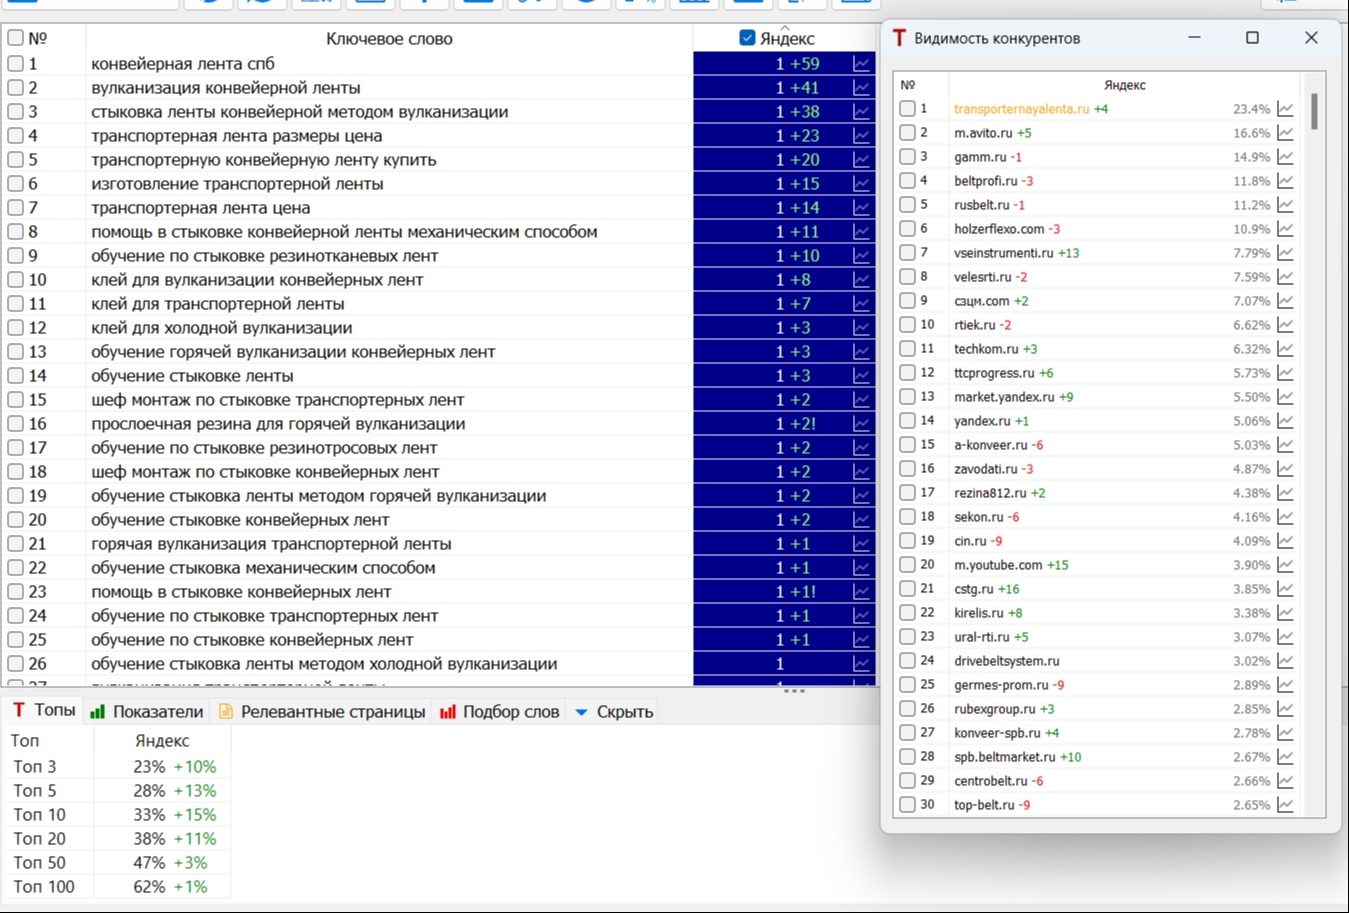Select competitor cstg.ru
This screenshot has width=1349, height=913.
[x=973, y=589]
